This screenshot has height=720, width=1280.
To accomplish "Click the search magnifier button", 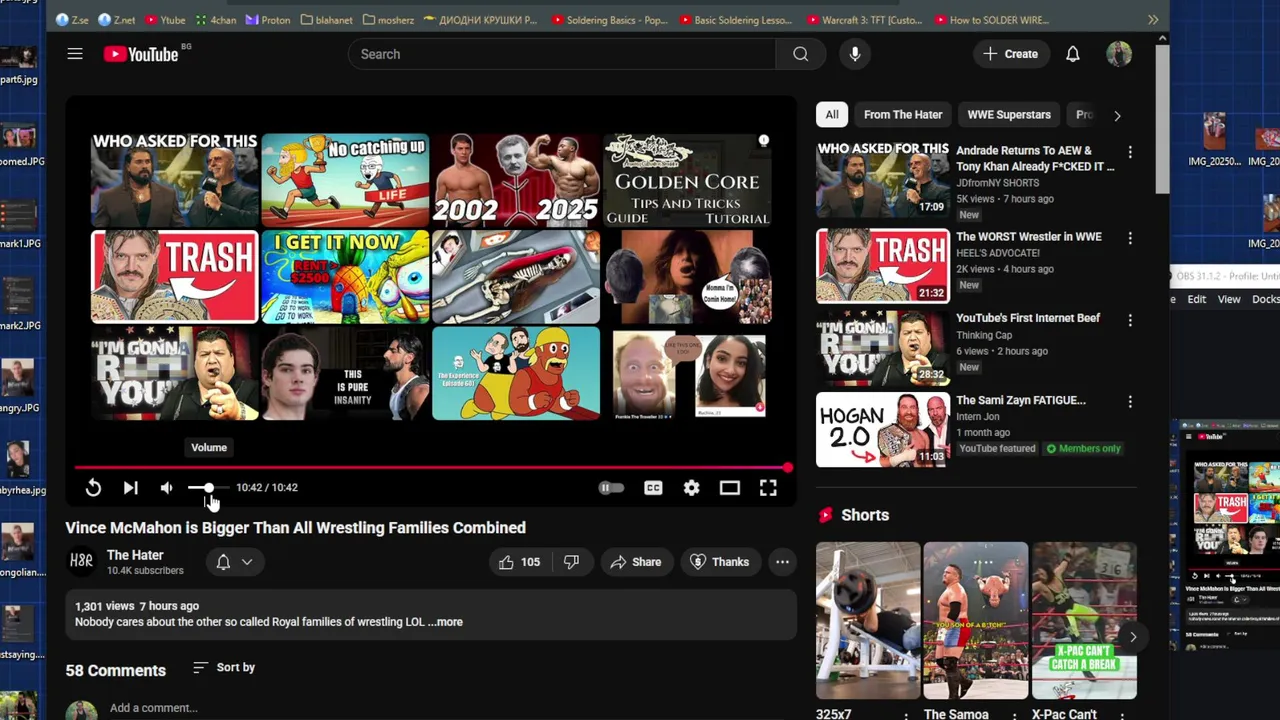I will click(x=800, y=54).
